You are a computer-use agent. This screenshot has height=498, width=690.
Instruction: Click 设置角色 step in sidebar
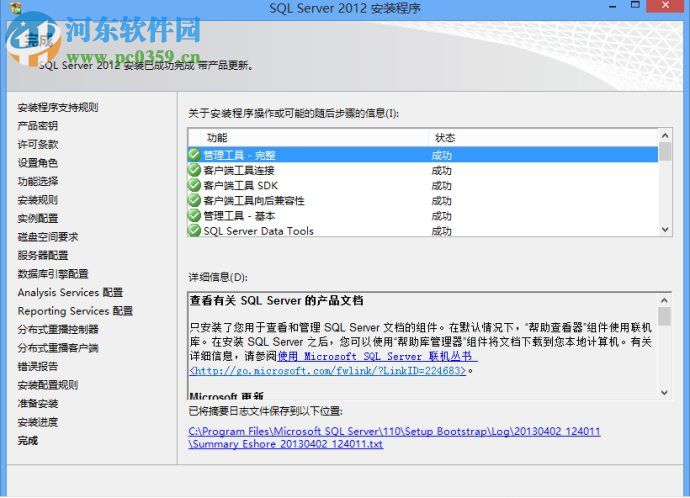click(37, 163)
